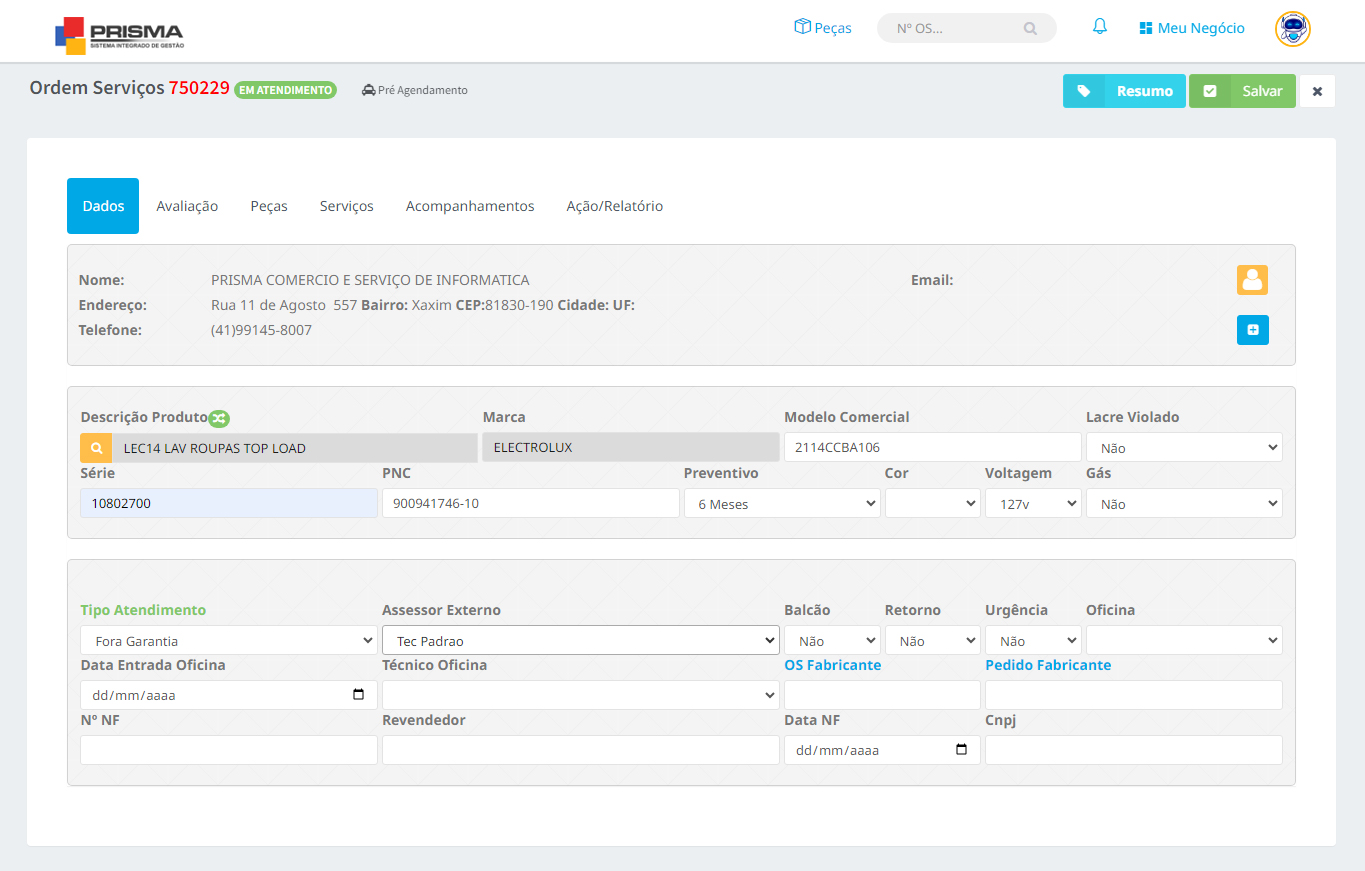Expand the Gás dropdown
Image resolution: width=1365 pixels, height=871 pixels.
pyautogui.click(x=1184, y=504)
